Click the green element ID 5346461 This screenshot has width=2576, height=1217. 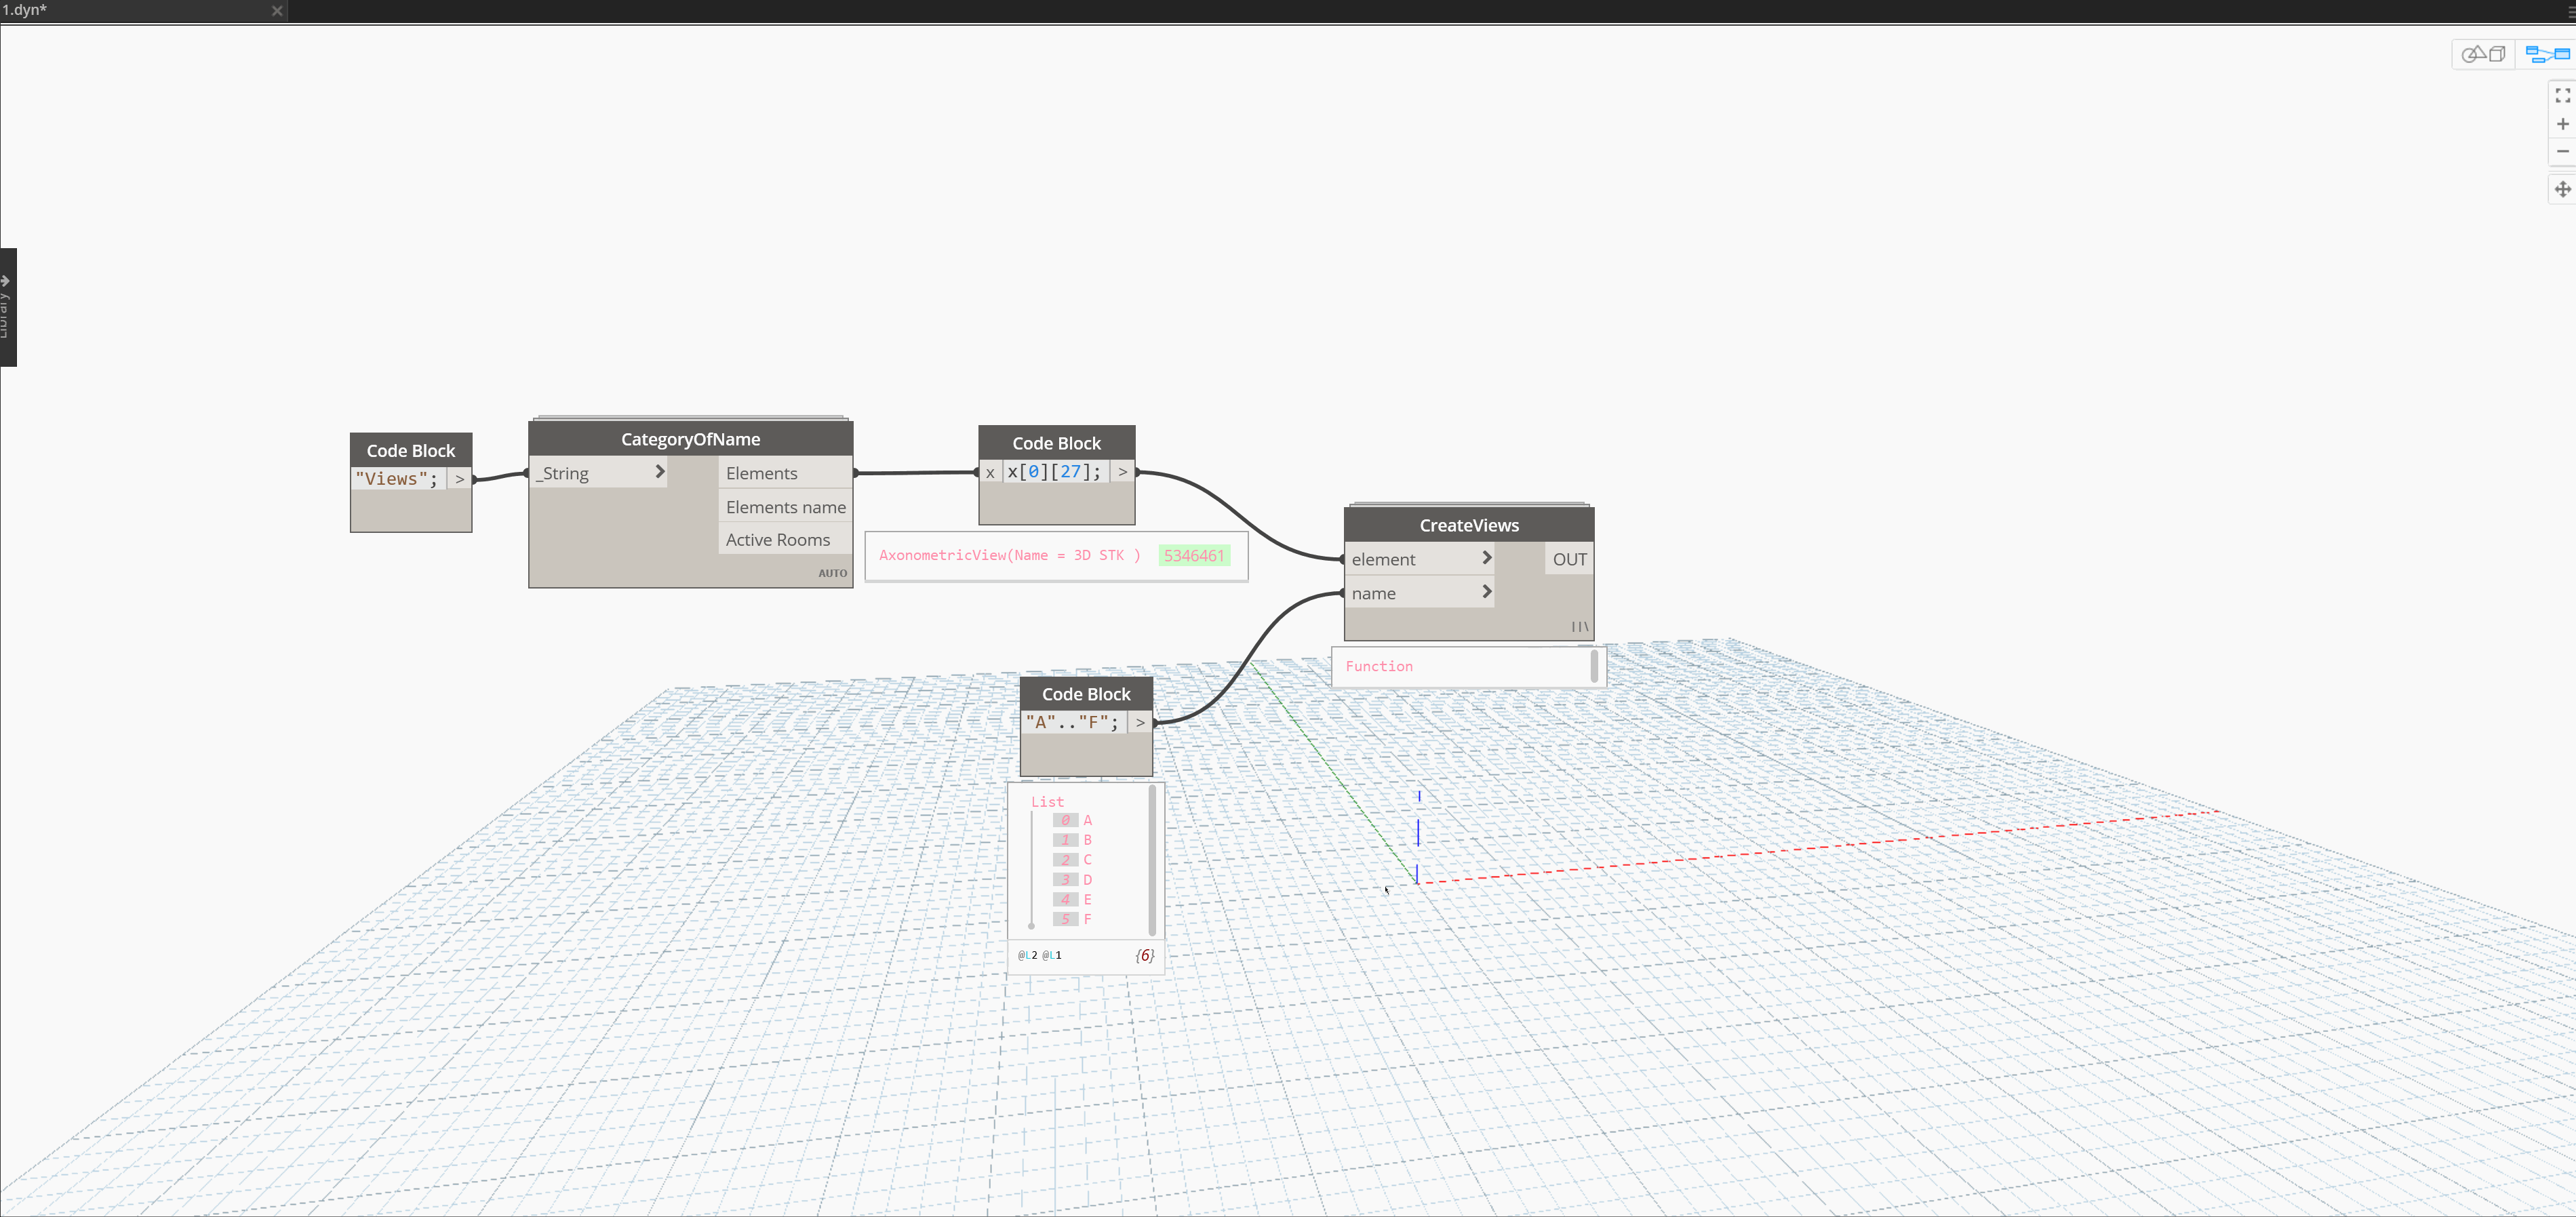point(1194,556)
